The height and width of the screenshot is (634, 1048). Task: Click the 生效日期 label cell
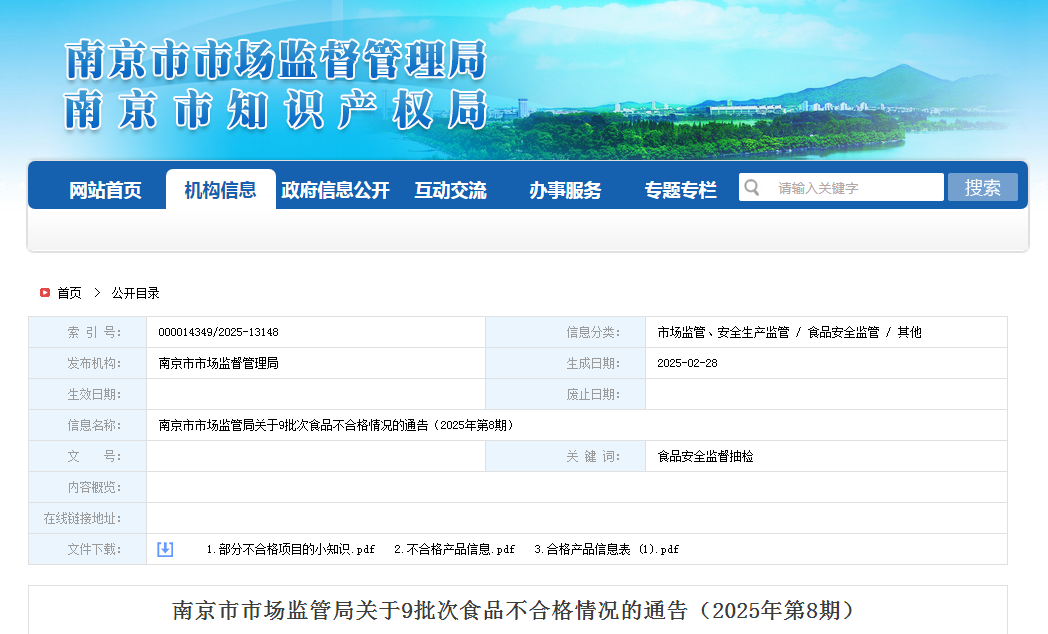[x=88, y=394]
